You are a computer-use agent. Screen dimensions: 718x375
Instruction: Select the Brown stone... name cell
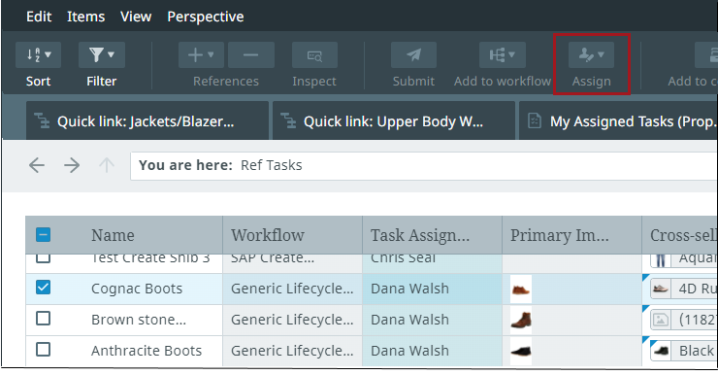point(138,320)
